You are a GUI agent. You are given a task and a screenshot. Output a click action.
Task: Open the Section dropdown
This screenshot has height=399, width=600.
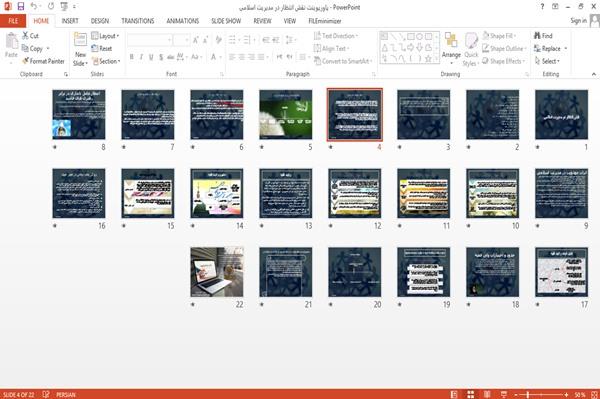106,61
